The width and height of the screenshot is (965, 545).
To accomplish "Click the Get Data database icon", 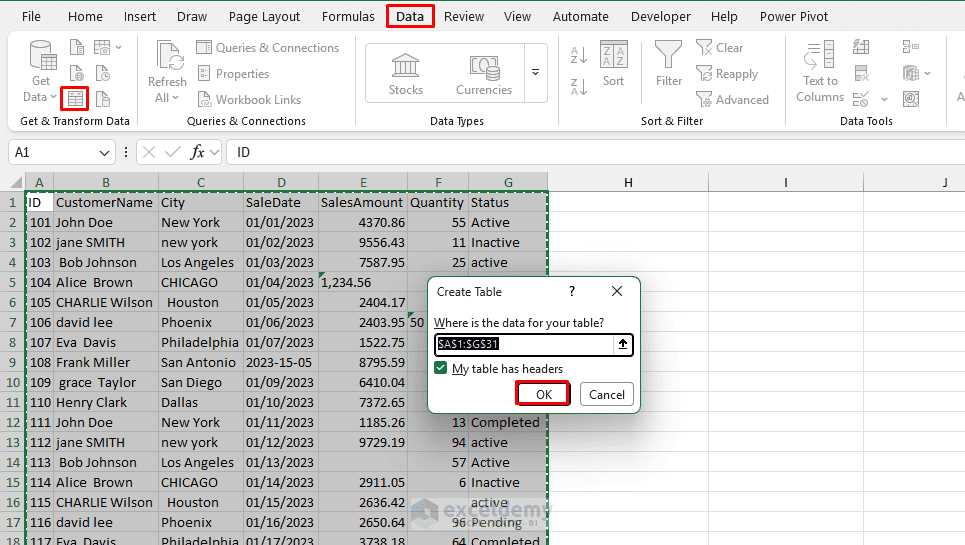I will pyautogui.click(x=42, y=56).
